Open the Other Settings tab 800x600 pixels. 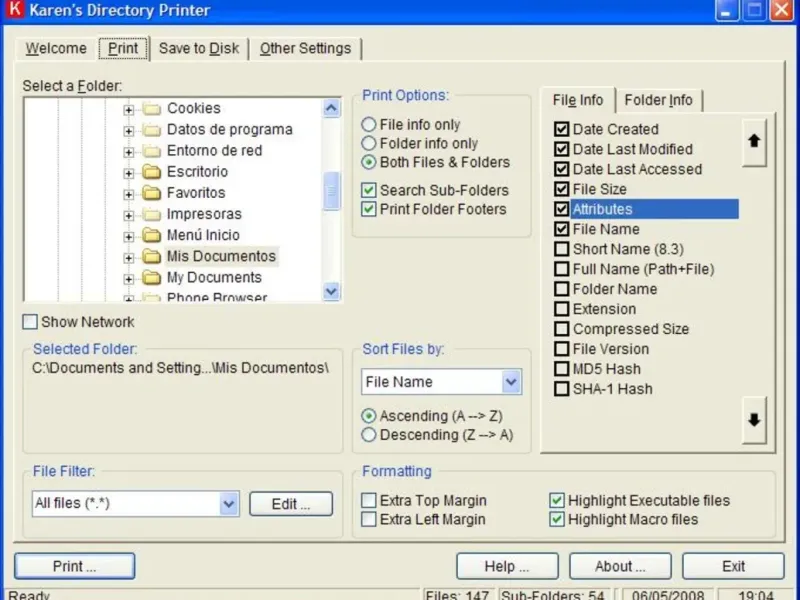(306, 48)
